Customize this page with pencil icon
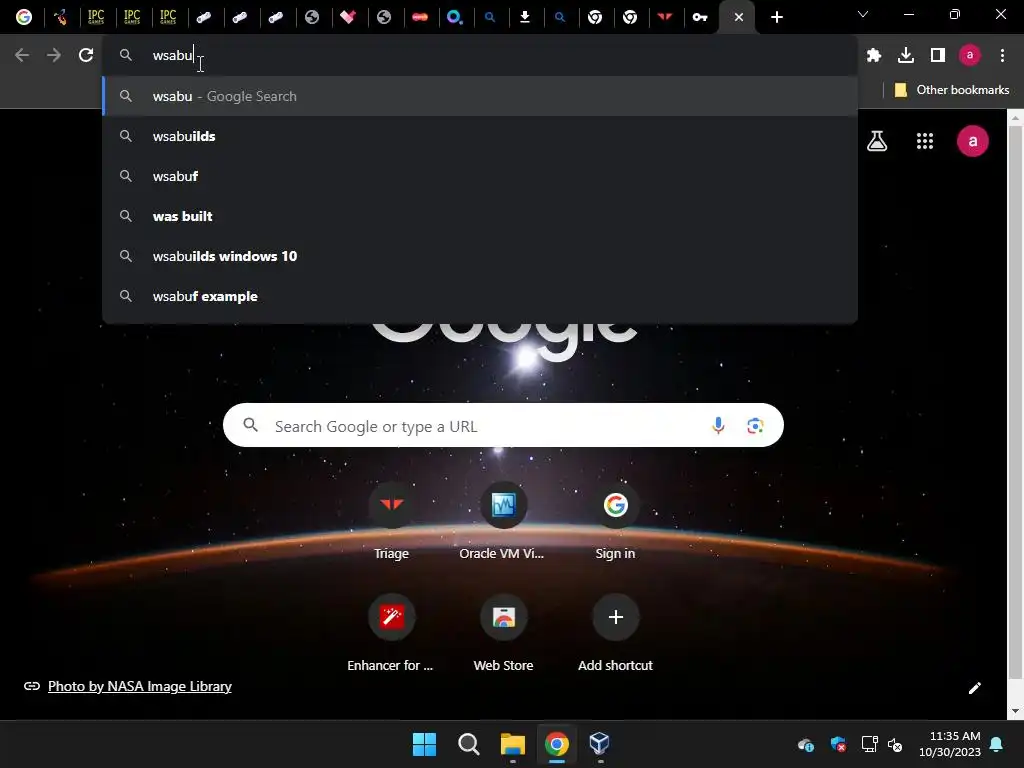The height and width of the screenshot is (768, 1024). click(974, 688)
